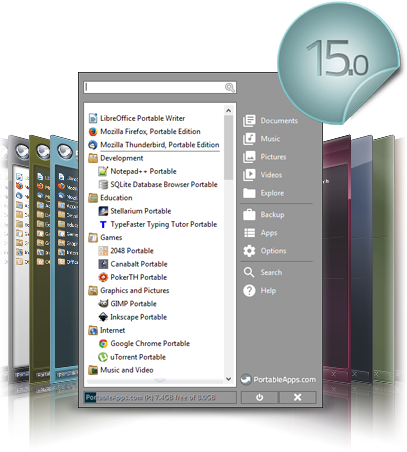Image resolution: width=407 pixels, height=452 pixels.
Task: Click the power eject button
Action: tap(259, 397)
